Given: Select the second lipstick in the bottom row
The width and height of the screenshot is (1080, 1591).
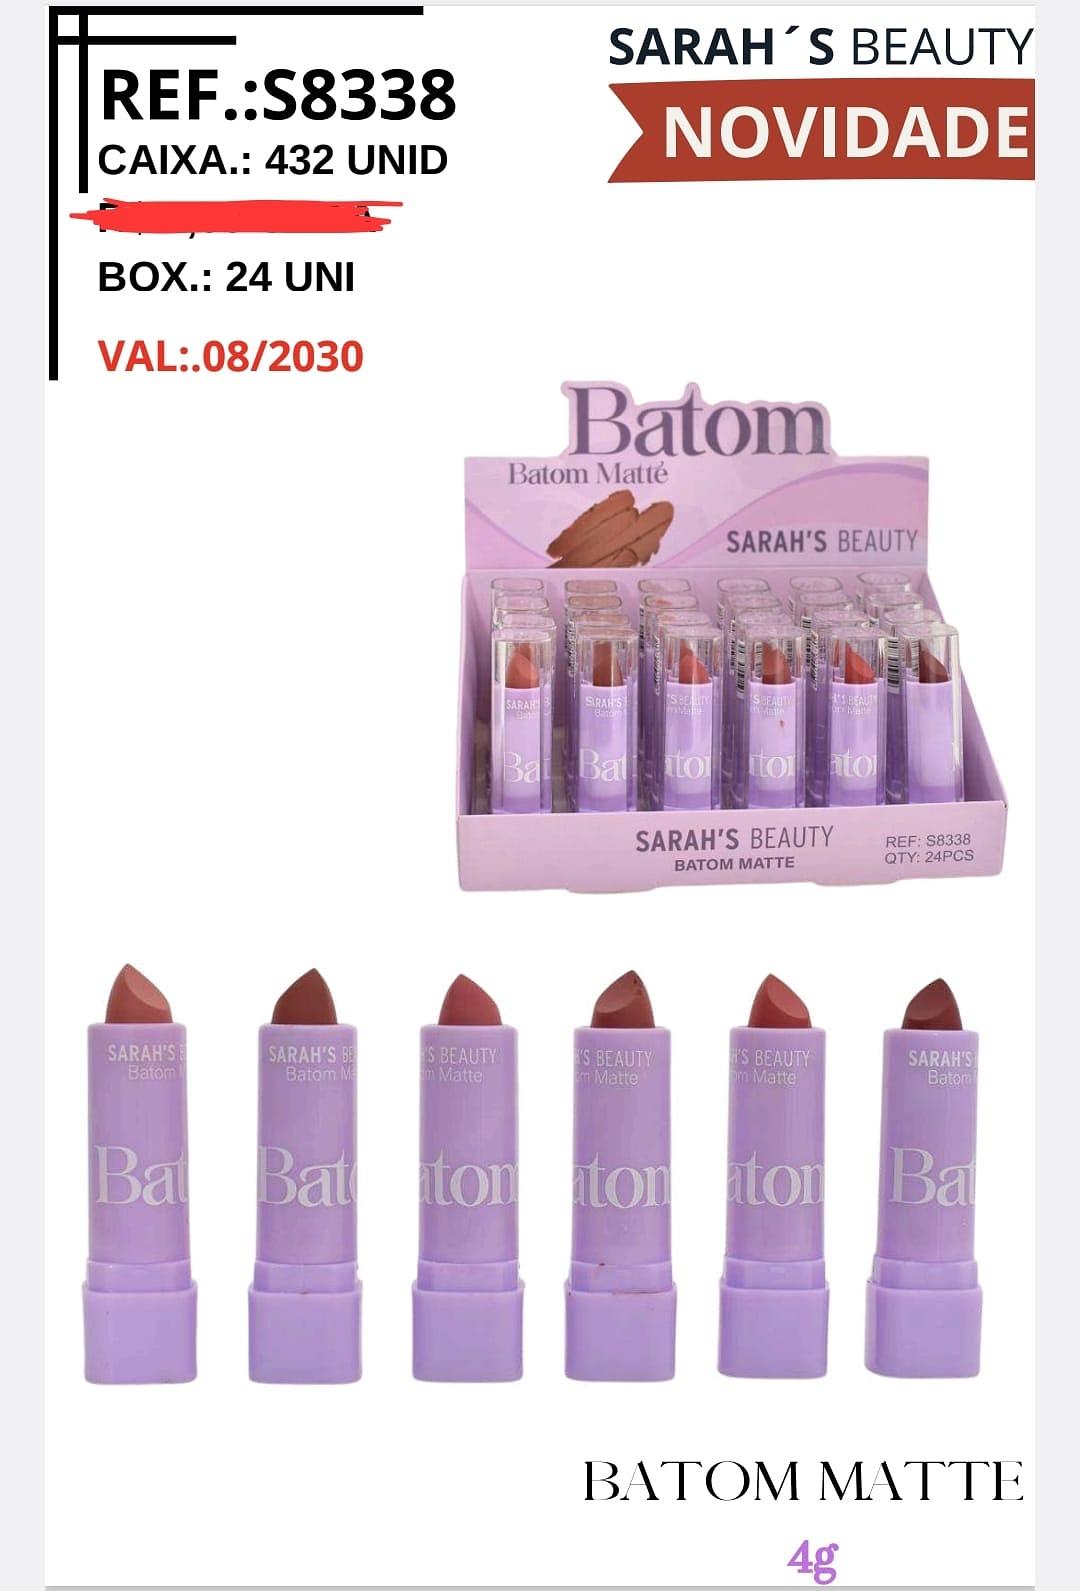Looking at the screenshot, I should [305, 1175].
